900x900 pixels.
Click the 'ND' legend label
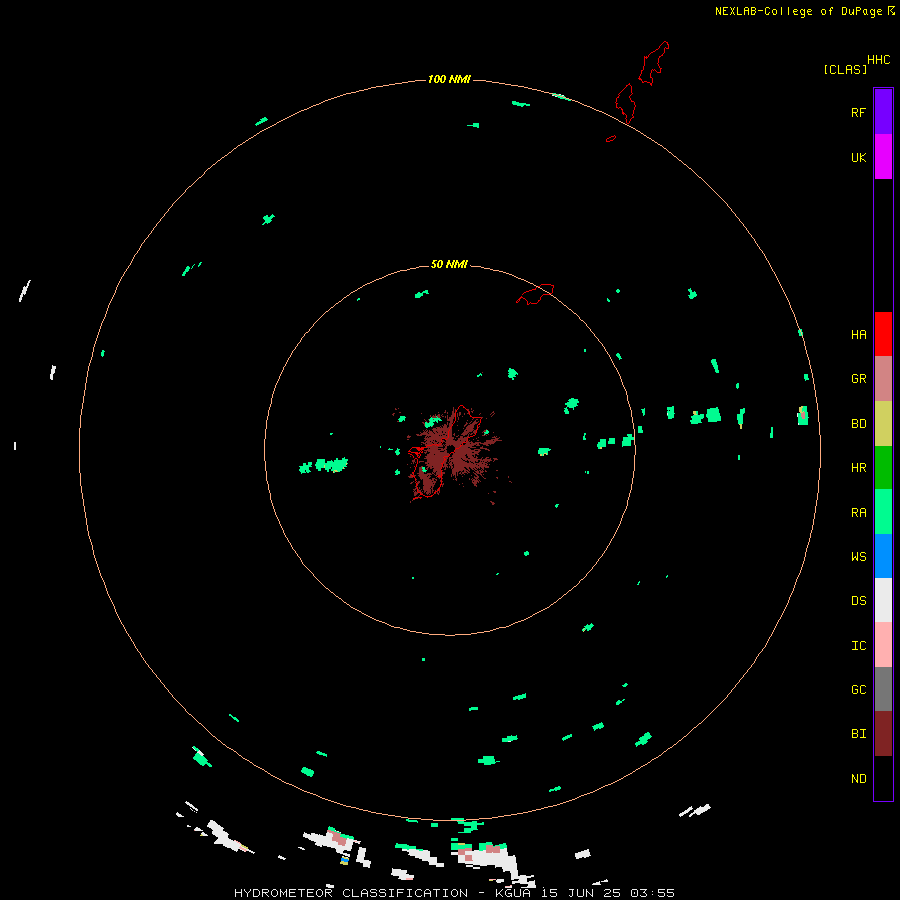[858, 779]
